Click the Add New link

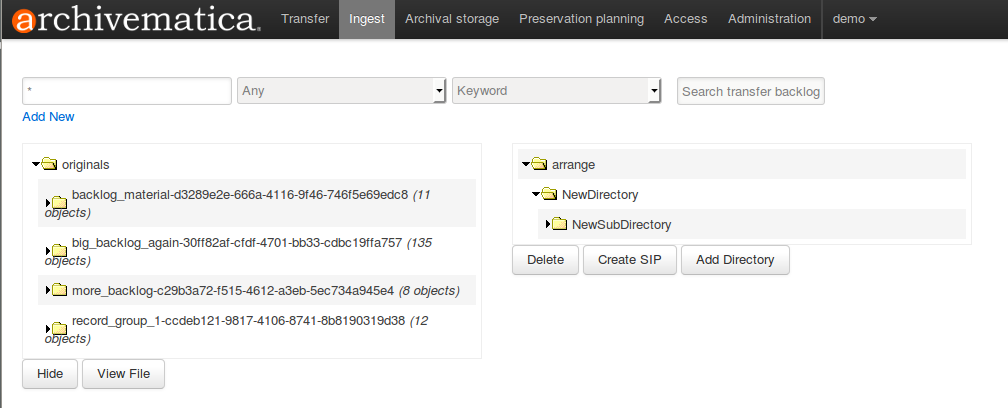[x=48, y=117]
